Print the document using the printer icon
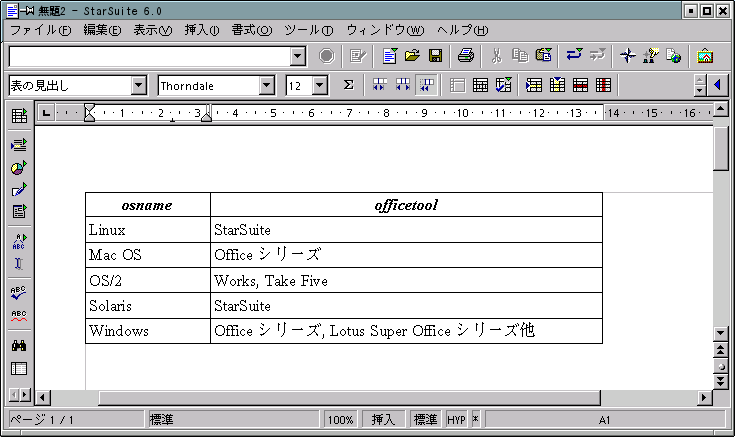The width and height of the screenshot is (735, 437). click(x=465, y=56)
